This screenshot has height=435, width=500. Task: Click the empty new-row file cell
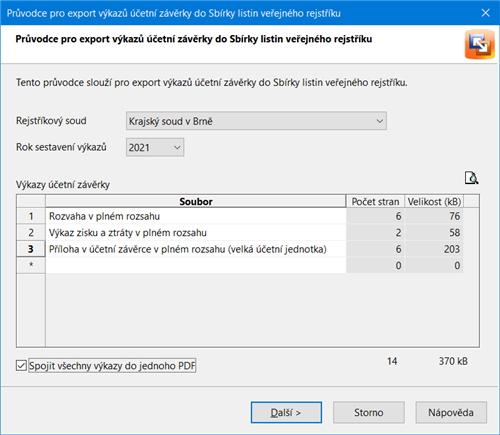point(196,266)
